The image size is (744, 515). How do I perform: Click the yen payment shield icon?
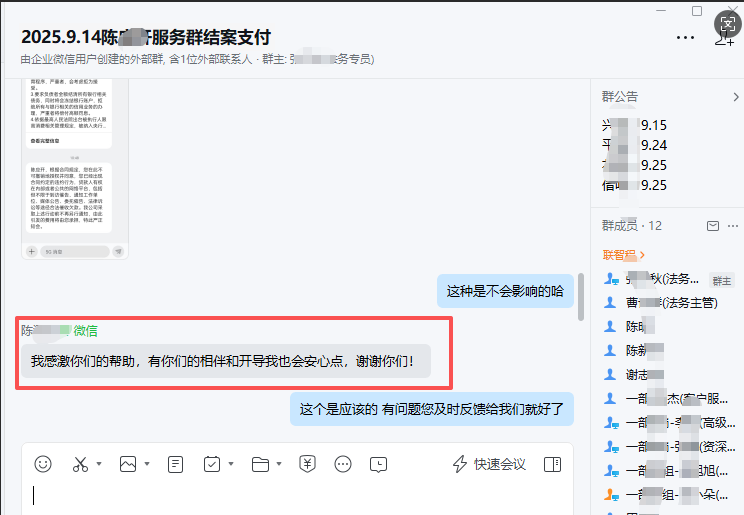point(307,464)
